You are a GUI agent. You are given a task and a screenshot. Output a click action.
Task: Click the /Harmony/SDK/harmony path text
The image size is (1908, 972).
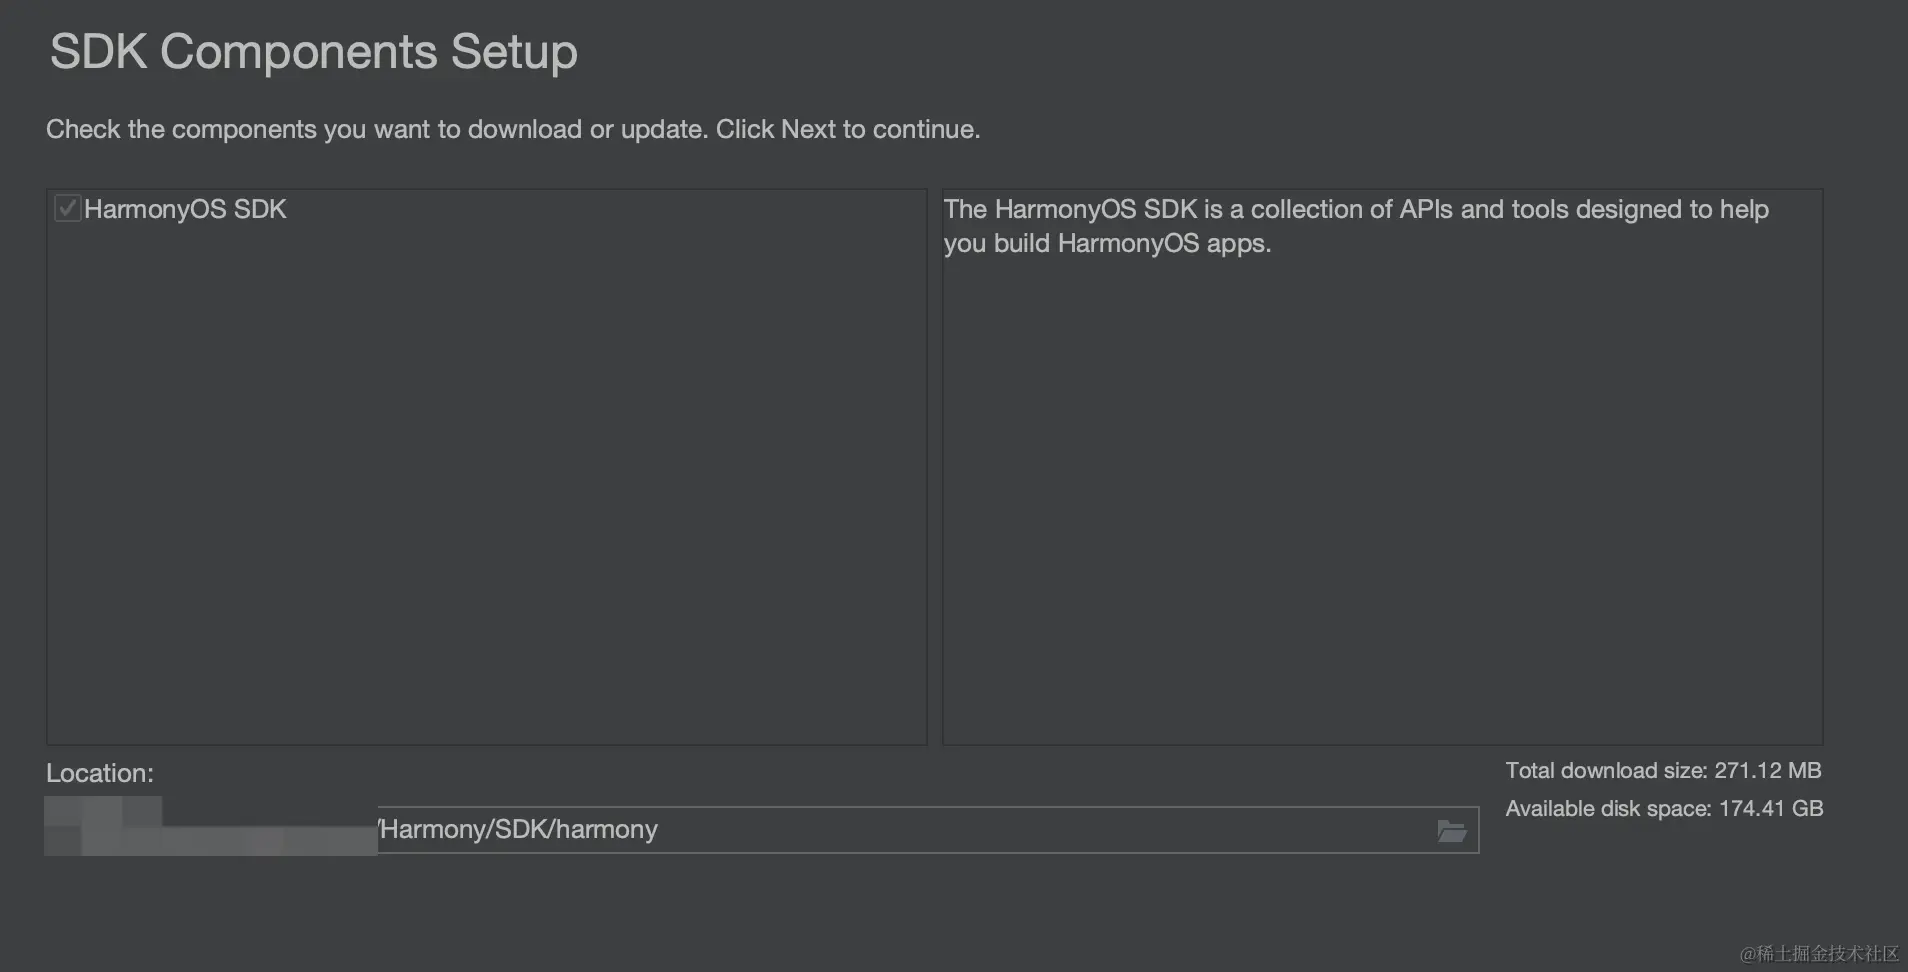518,830
